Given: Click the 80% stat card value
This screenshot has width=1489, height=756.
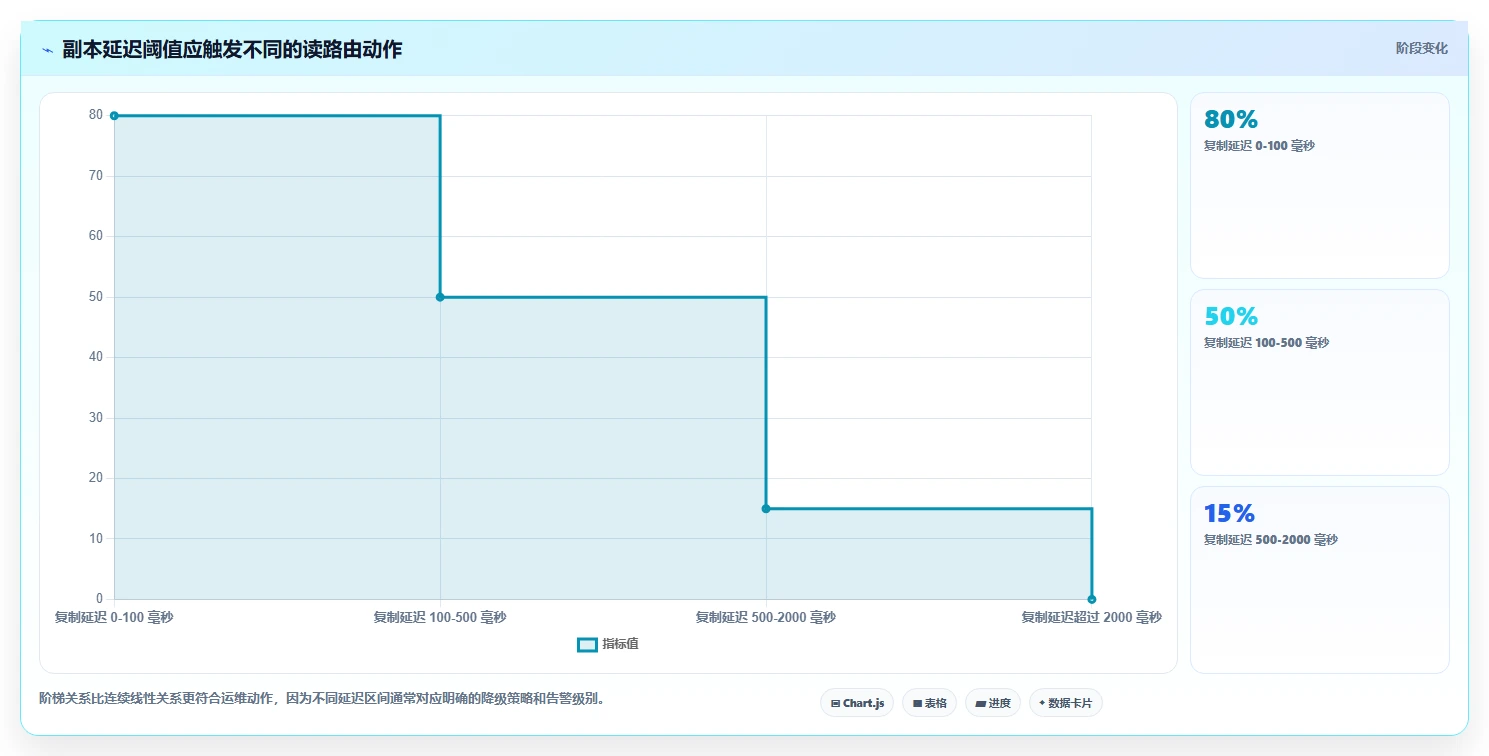Looking at the screenshot, I should click(x=1231, y=119).
